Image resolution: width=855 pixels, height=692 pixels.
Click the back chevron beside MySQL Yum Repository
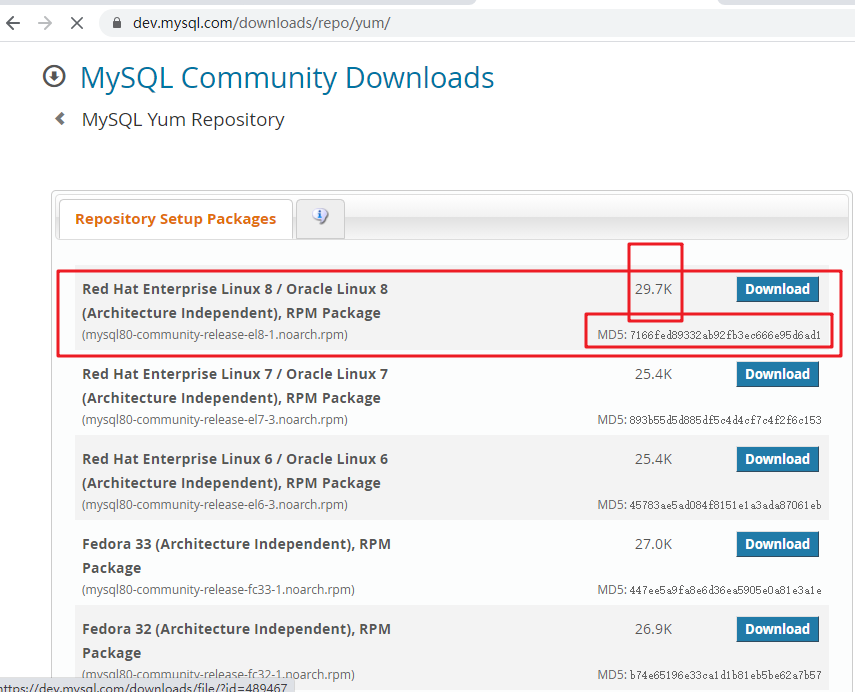pyautogui.click(x=61, y=118)
